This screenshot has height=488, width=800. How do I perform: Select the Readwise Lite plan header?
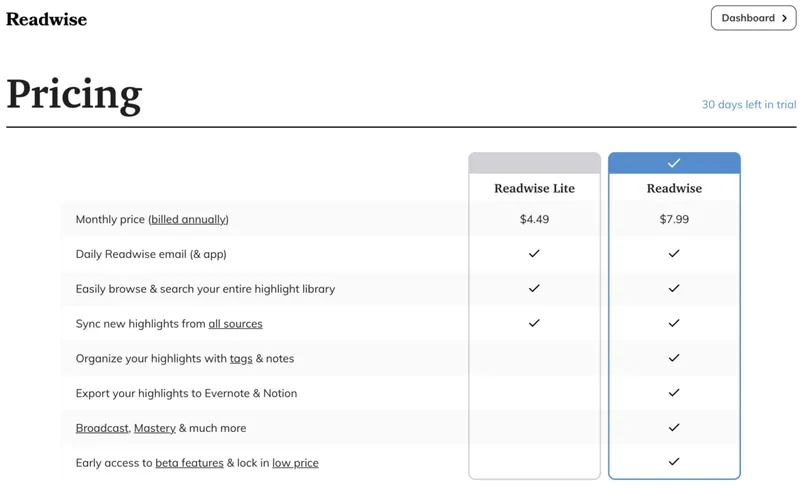[x=534, y=163]
